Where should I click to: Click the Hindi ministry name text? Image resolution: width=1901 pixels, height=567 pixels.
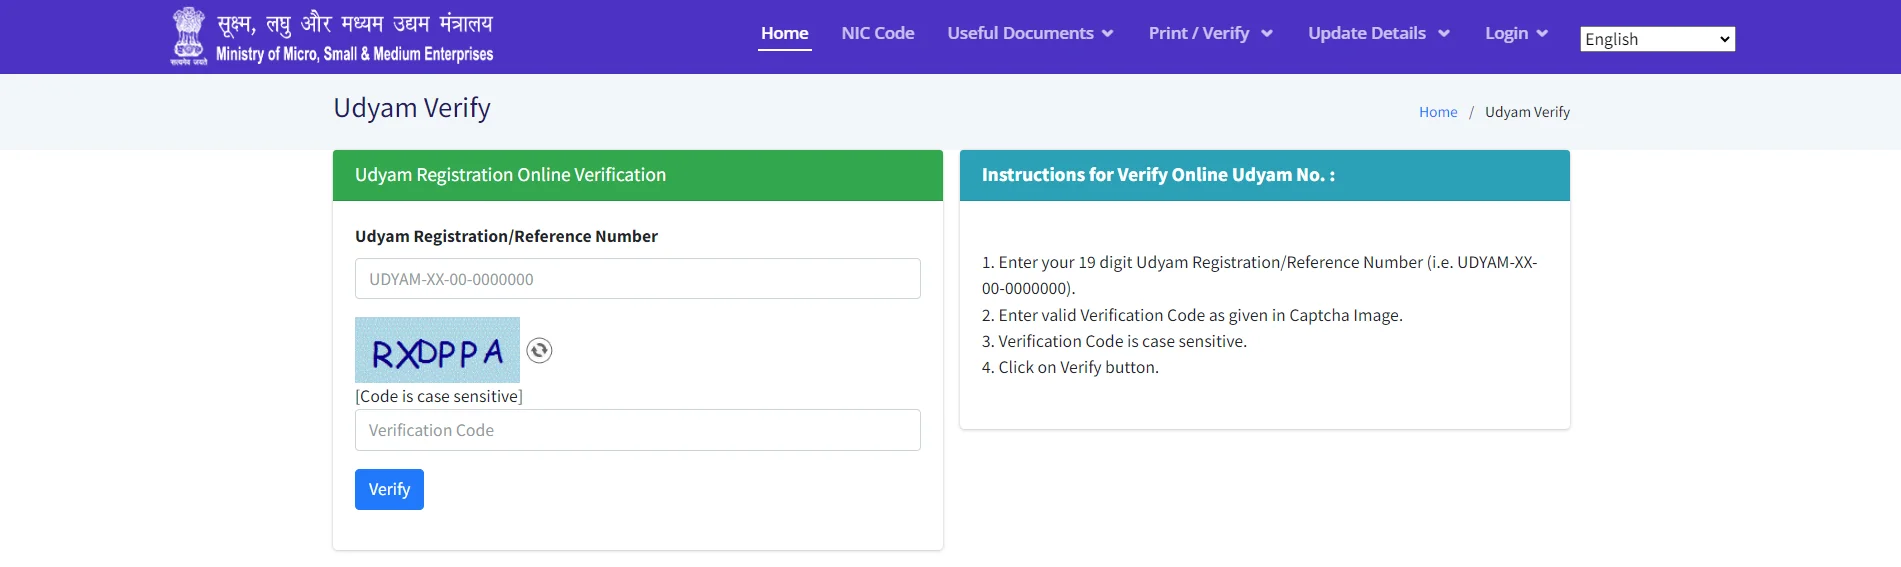[354, 22]
